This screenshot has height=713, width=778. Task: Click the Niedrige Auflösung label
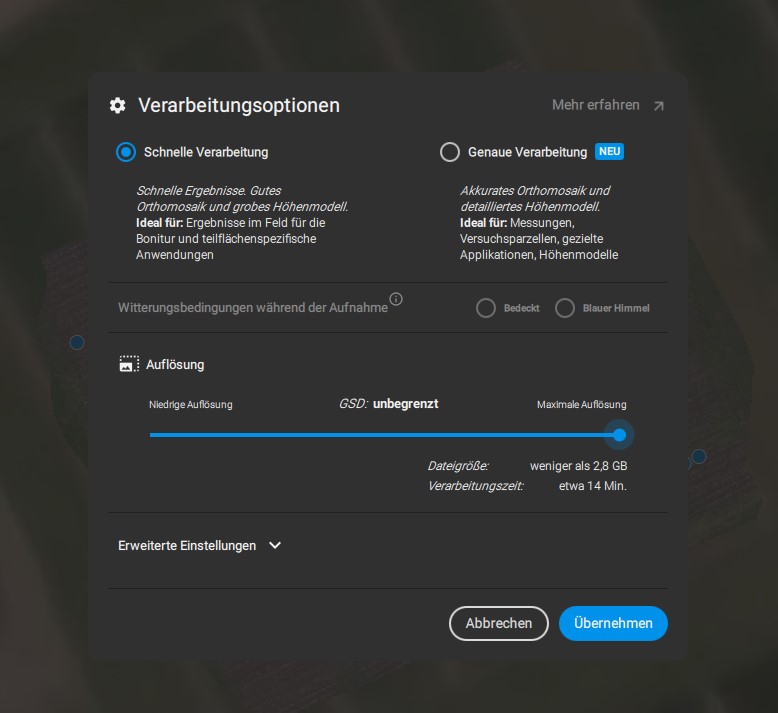(x=191, y=404)
